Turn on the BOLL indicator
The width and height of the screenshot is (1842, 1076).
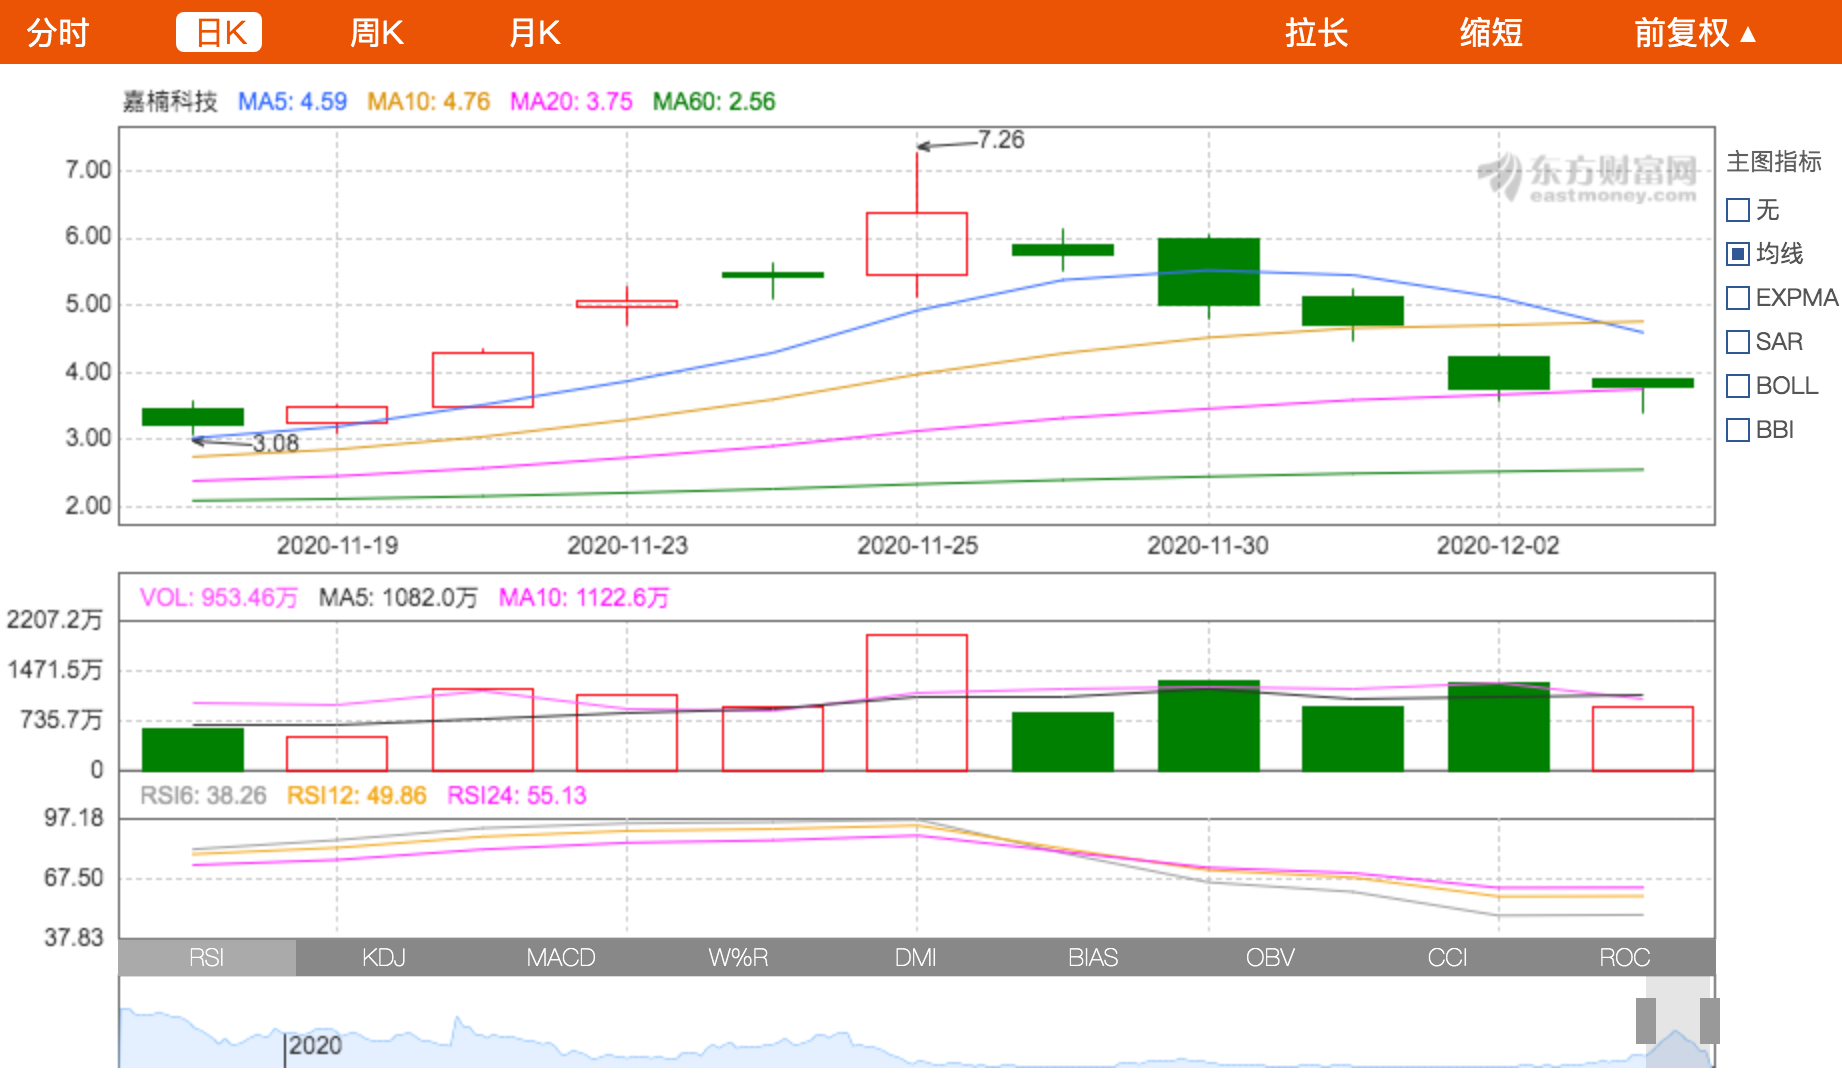pyautogui.click(x=1738, y=386)
